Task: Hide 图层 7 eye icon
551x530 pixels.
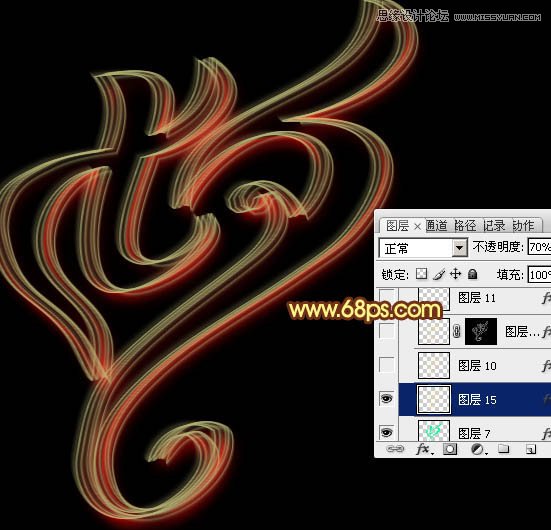Action: click(x=386, y=432)
